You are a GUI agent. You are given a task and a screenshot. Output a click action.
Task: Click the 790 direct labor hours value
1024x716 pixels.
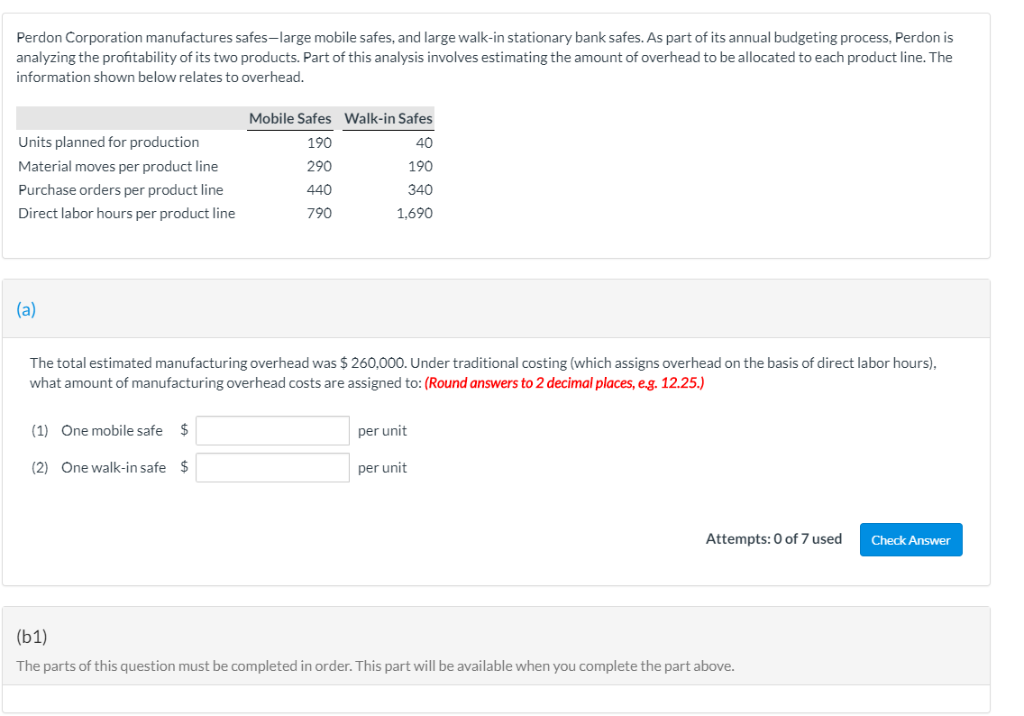point(319,213)
